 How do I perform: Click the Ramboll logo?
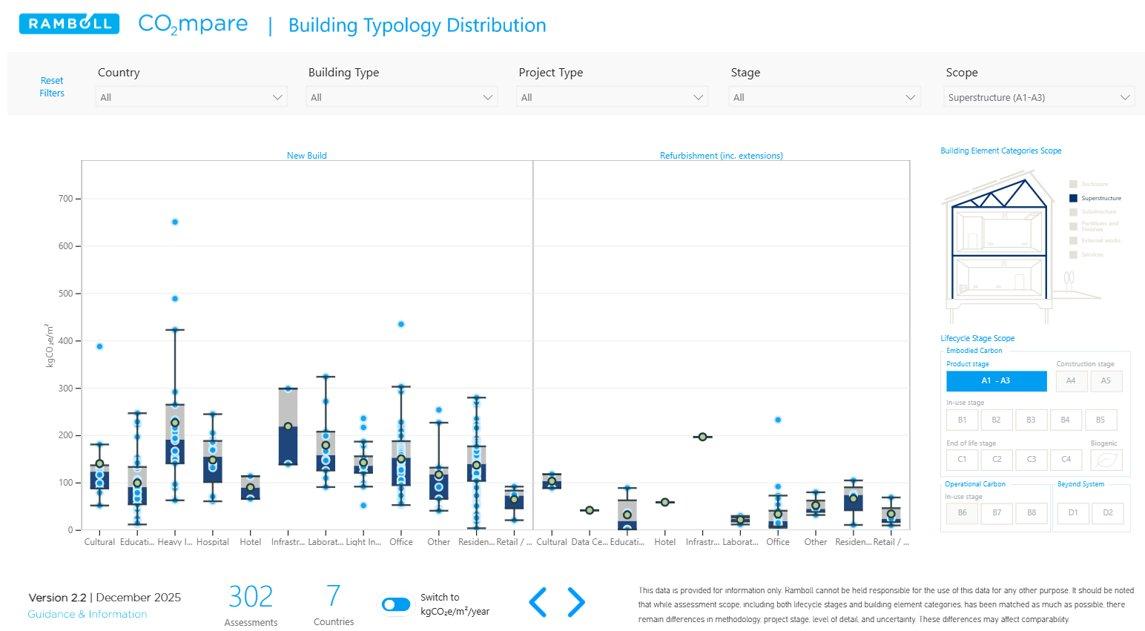69,24
